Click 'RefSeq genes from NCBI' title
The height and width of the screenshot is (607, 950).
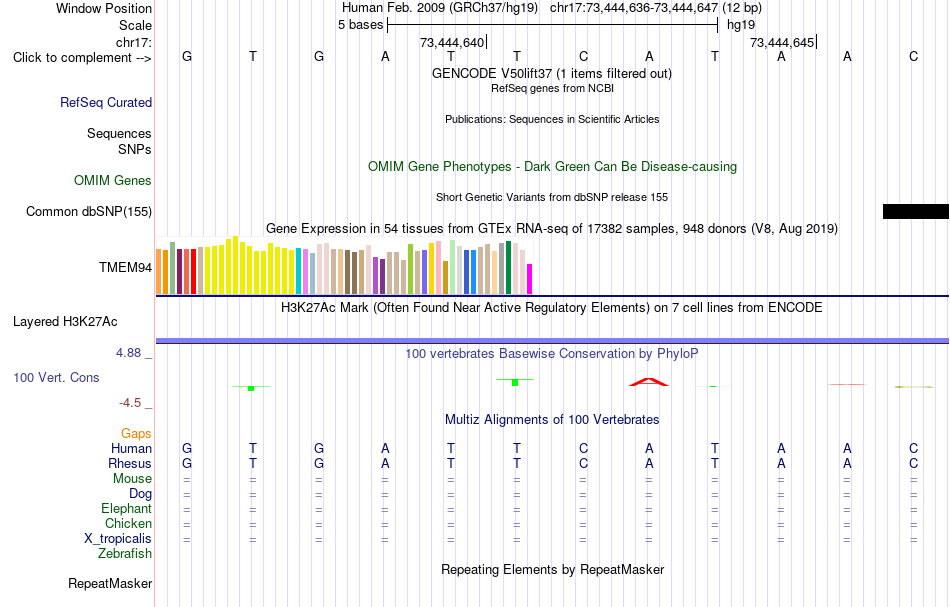coord(552,88)
